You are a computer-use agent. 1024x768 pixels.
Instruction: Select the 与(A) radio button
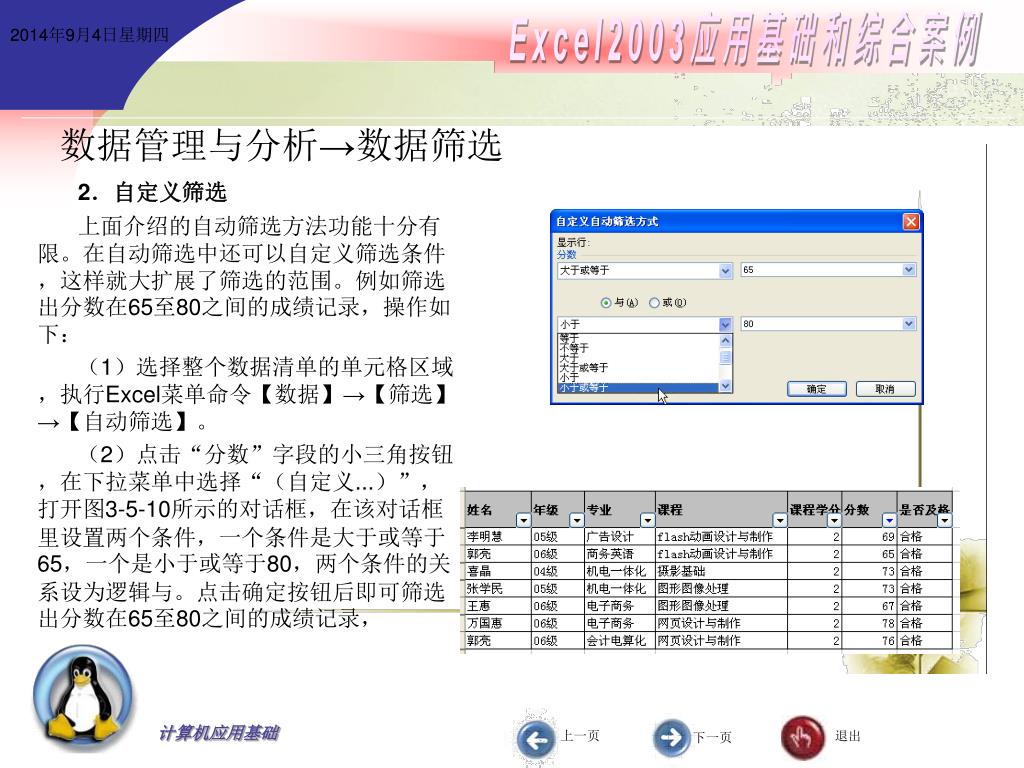pos(605,302)
